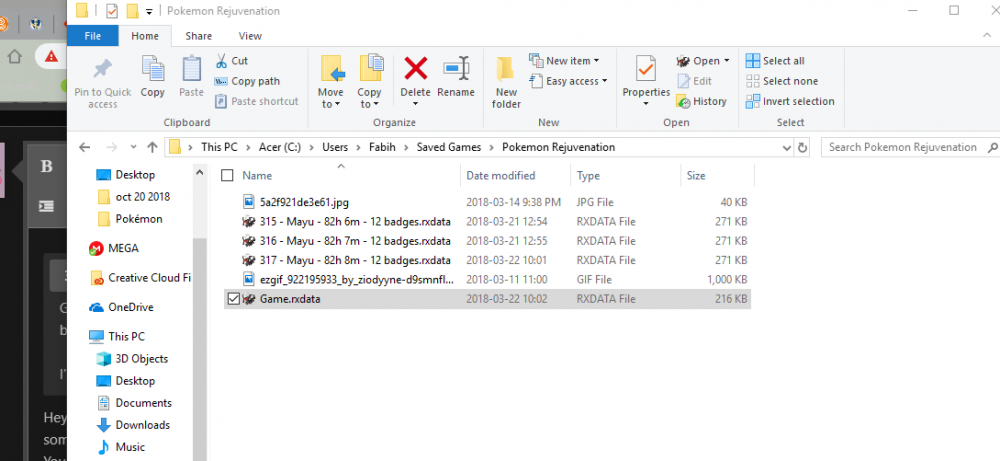This screenshot has width=1000, height=461.
Task: Sort by the Type column header
Action: [589, 176]
